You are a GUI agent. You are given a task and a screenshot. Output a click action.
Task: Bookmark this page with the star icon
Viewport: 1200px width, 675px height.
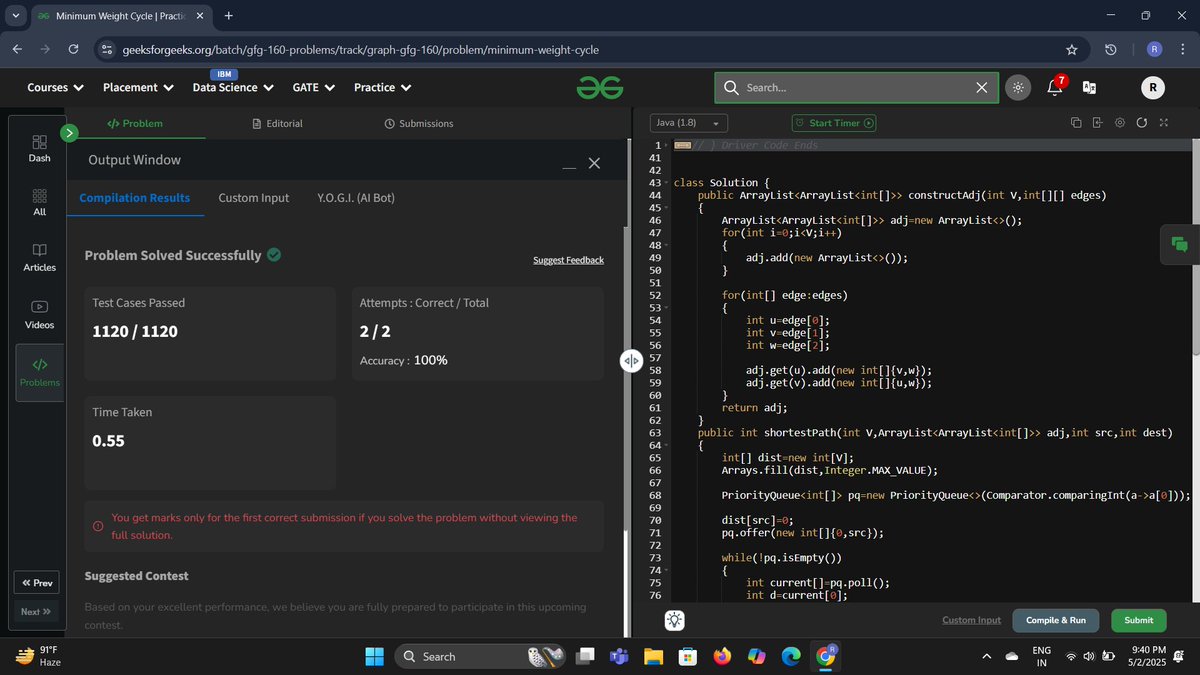pyautogui.click(x=1072, y=49)
